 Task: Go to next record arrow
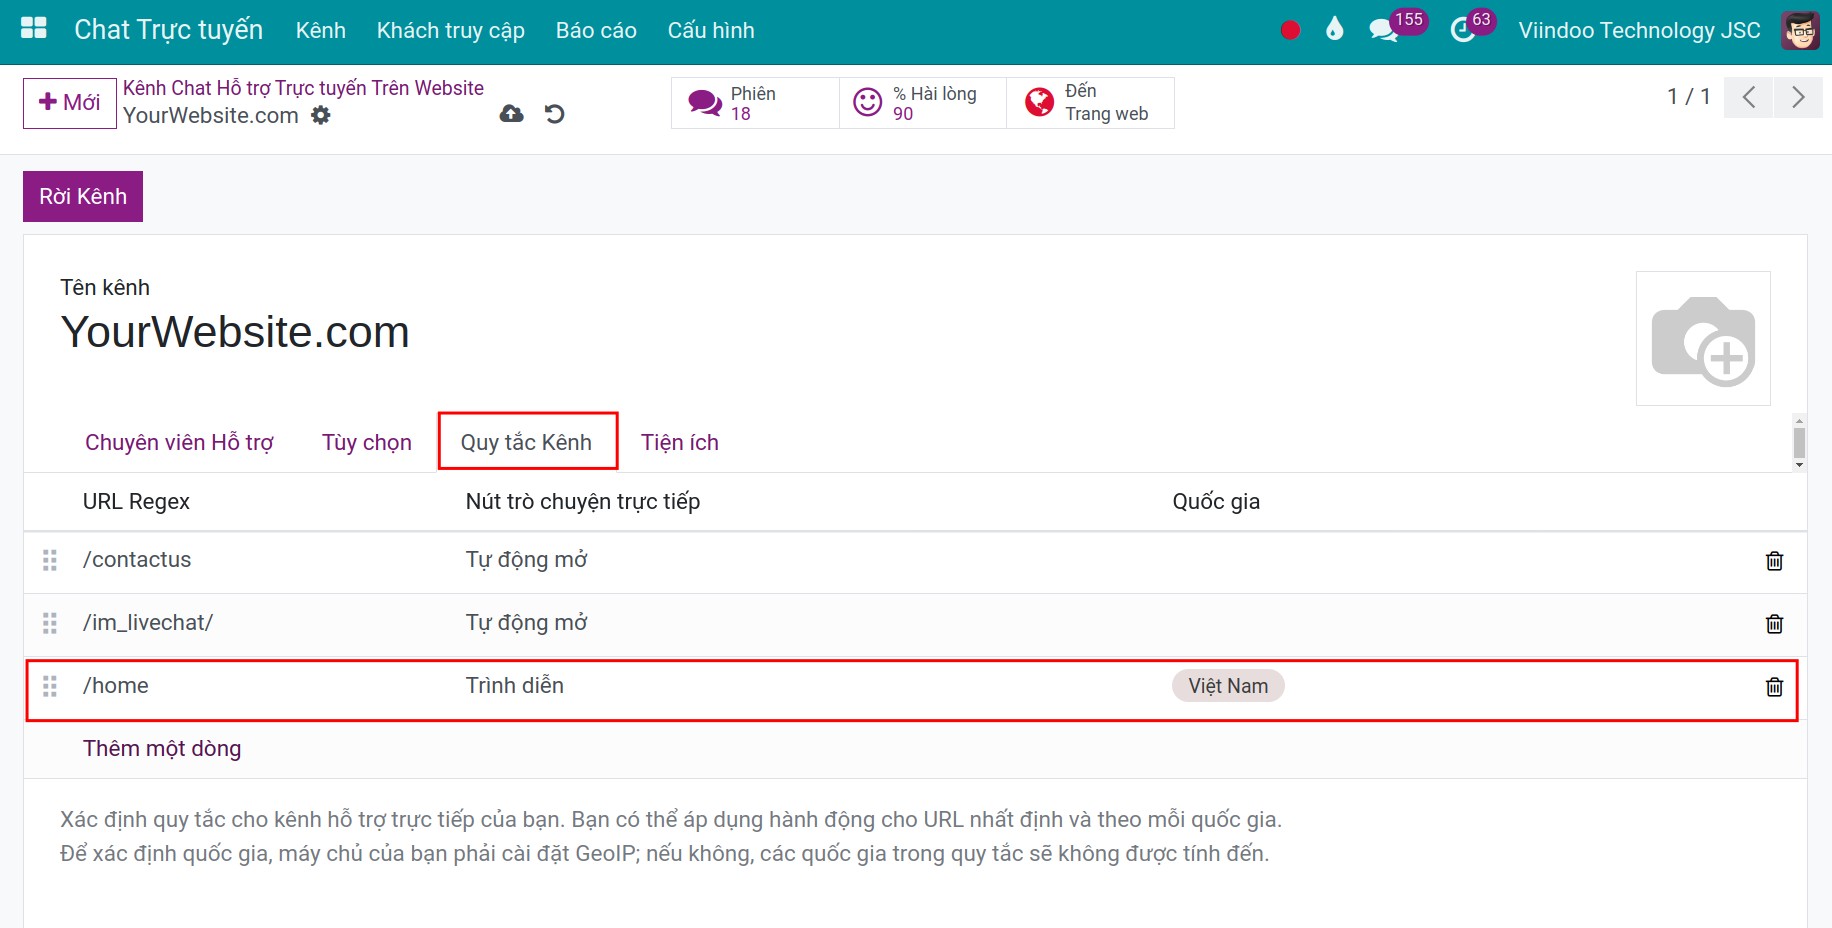coord(1798,97)
